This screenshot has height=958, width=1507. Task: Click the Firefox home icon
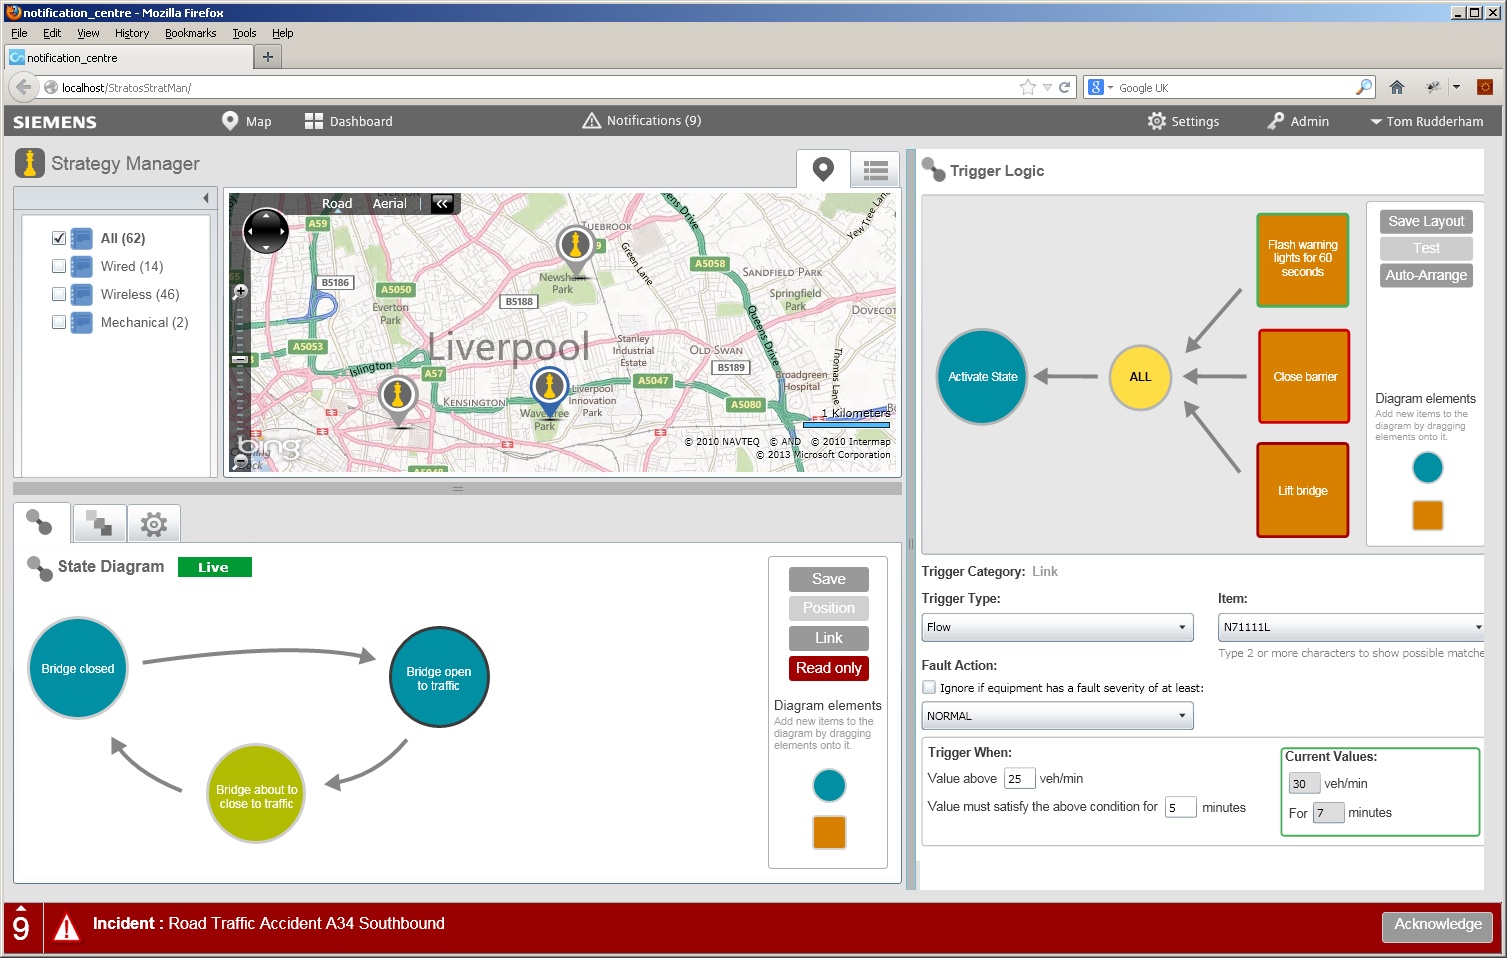point(1397,87)
